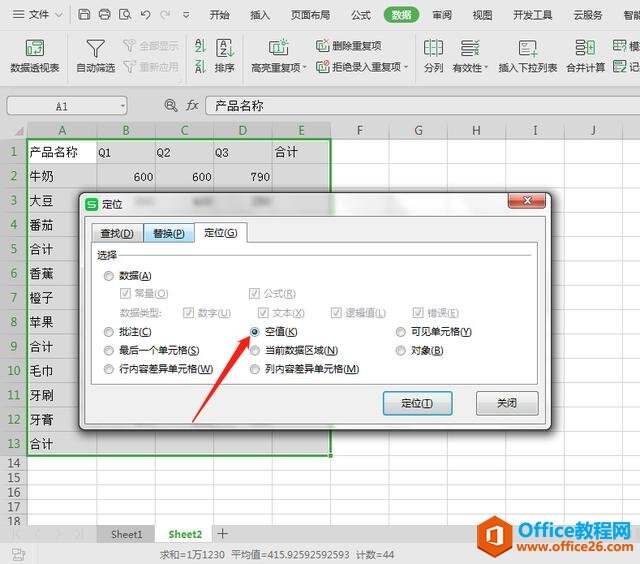Switch to the Sheet2 tab

click(185, 534)
